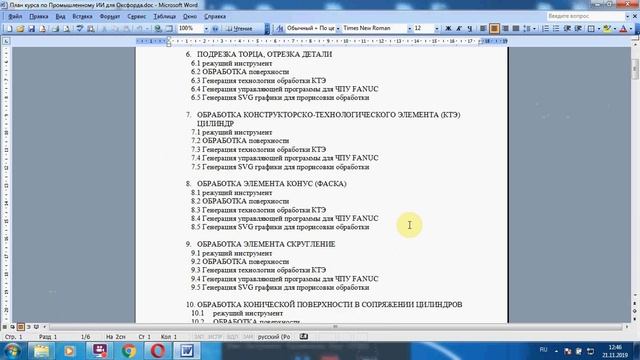Click the 'Введите вопрос' help search field
Image resolution: width=640 pixels, height=360 pixels.
pyautogui.click(x=586, y=16)
